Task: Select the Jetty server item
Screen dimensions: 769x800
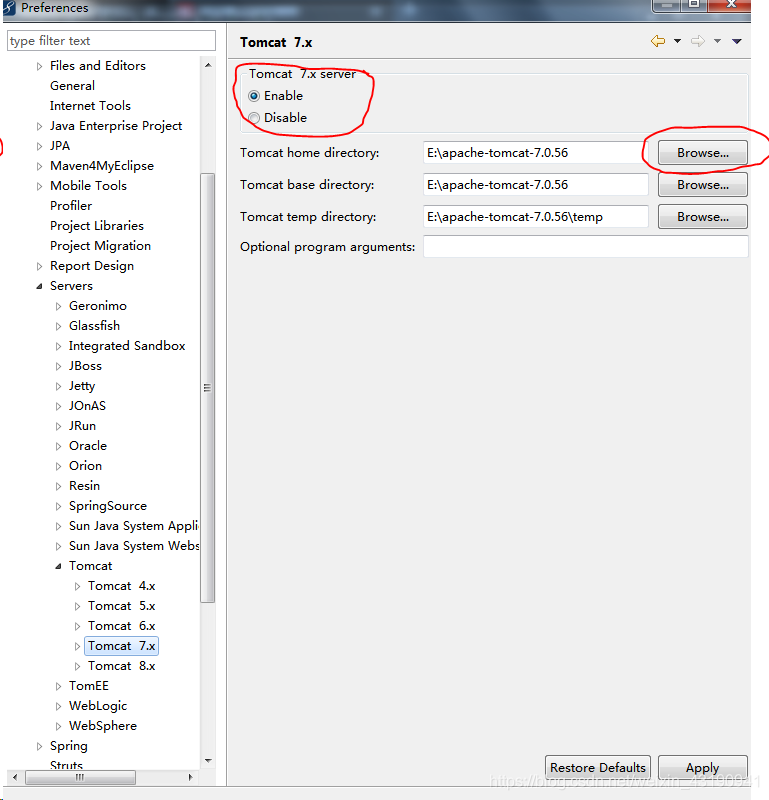Action: click(82, 386)
